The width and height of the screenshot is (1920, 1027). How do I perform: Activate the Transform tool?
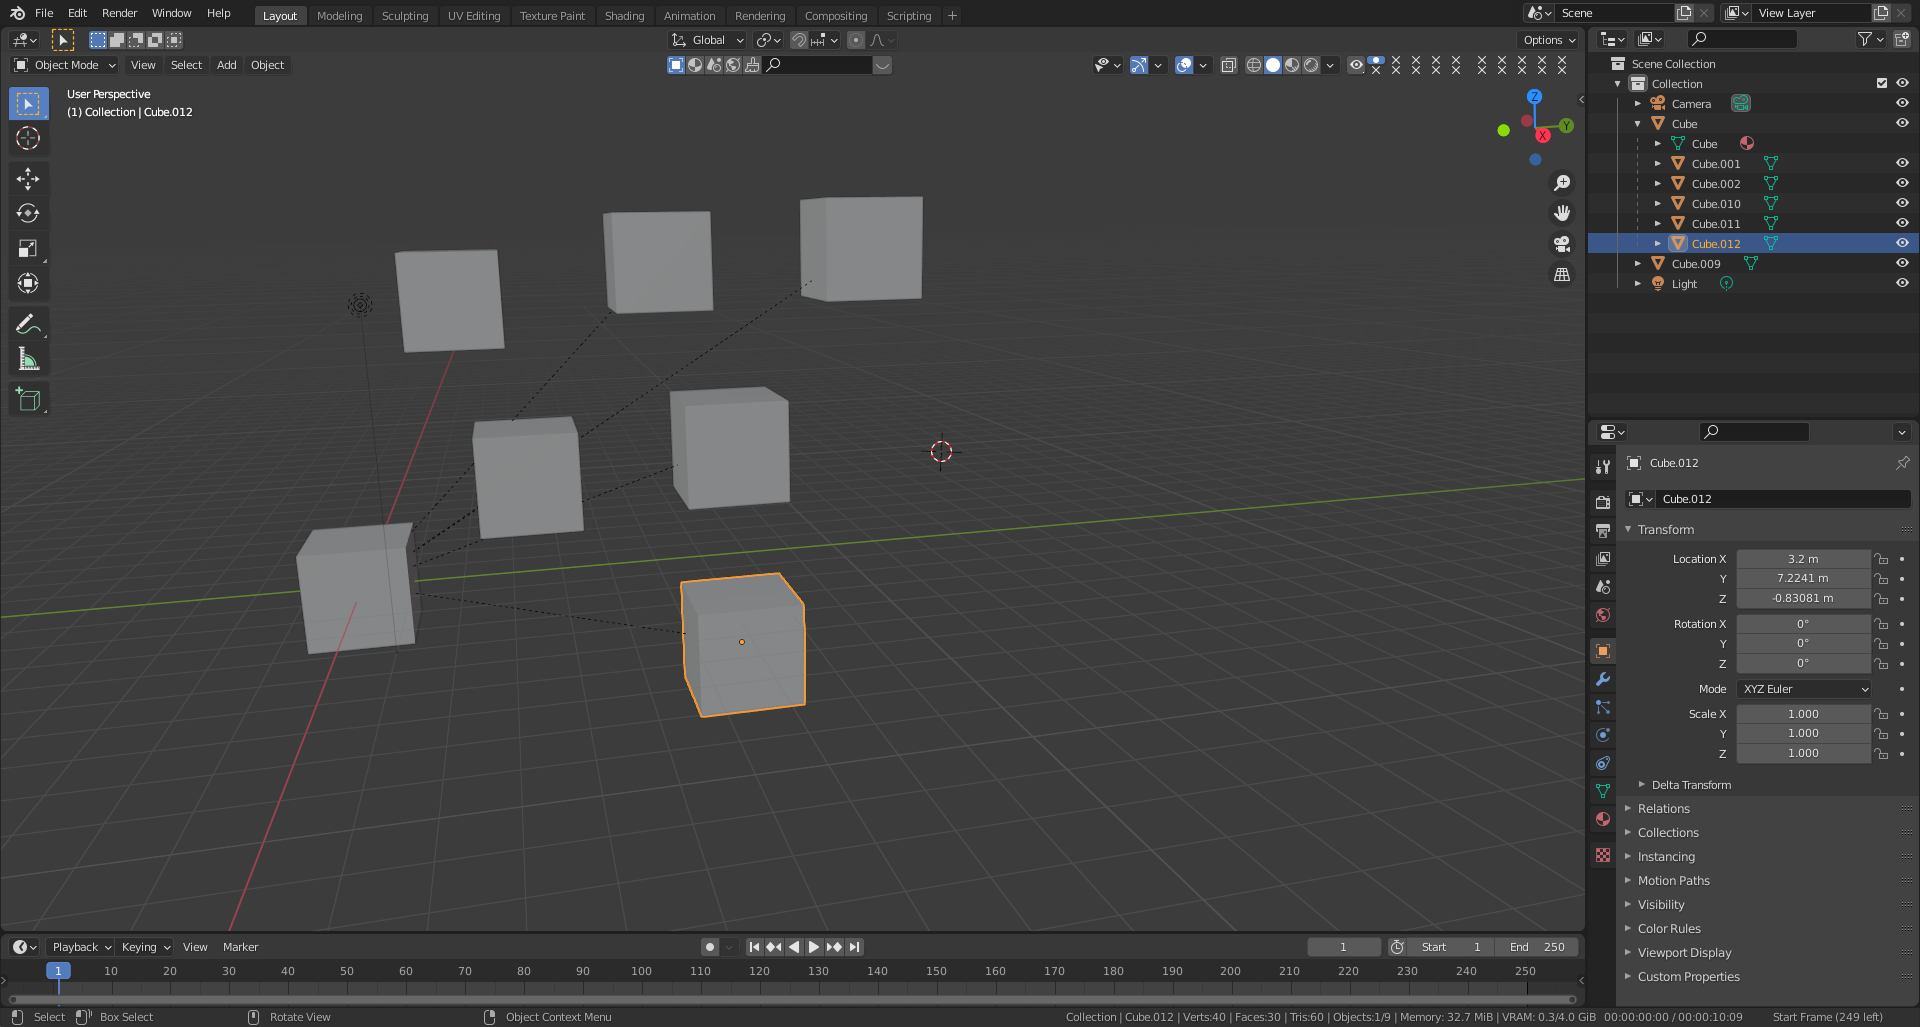[x=28, y=283]
